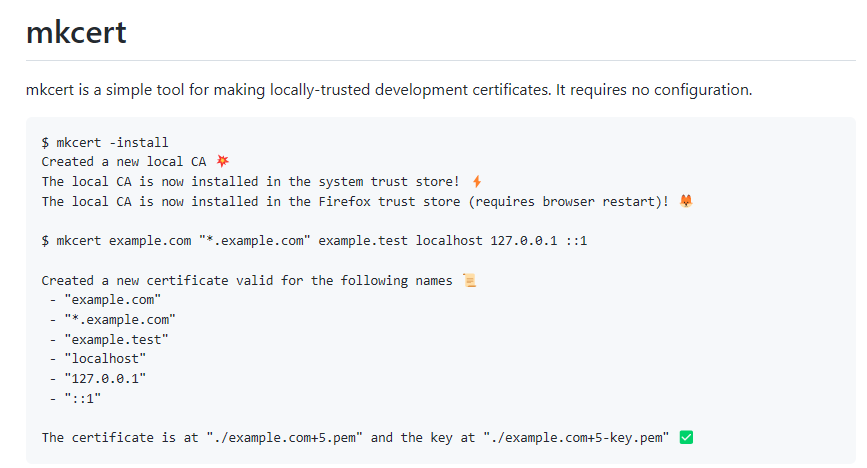Image resolution: width=867 pixels, height=468 pixels.
Task: Click the "$ mkcert -install" command line
Action: pos(105,142)
